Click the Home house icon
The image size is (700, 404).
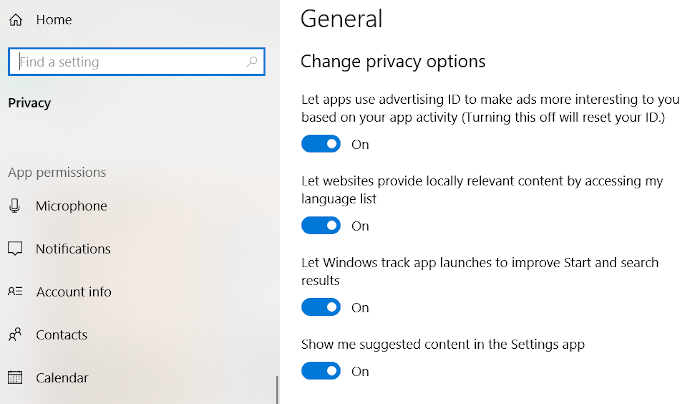[x=16, y=20]
